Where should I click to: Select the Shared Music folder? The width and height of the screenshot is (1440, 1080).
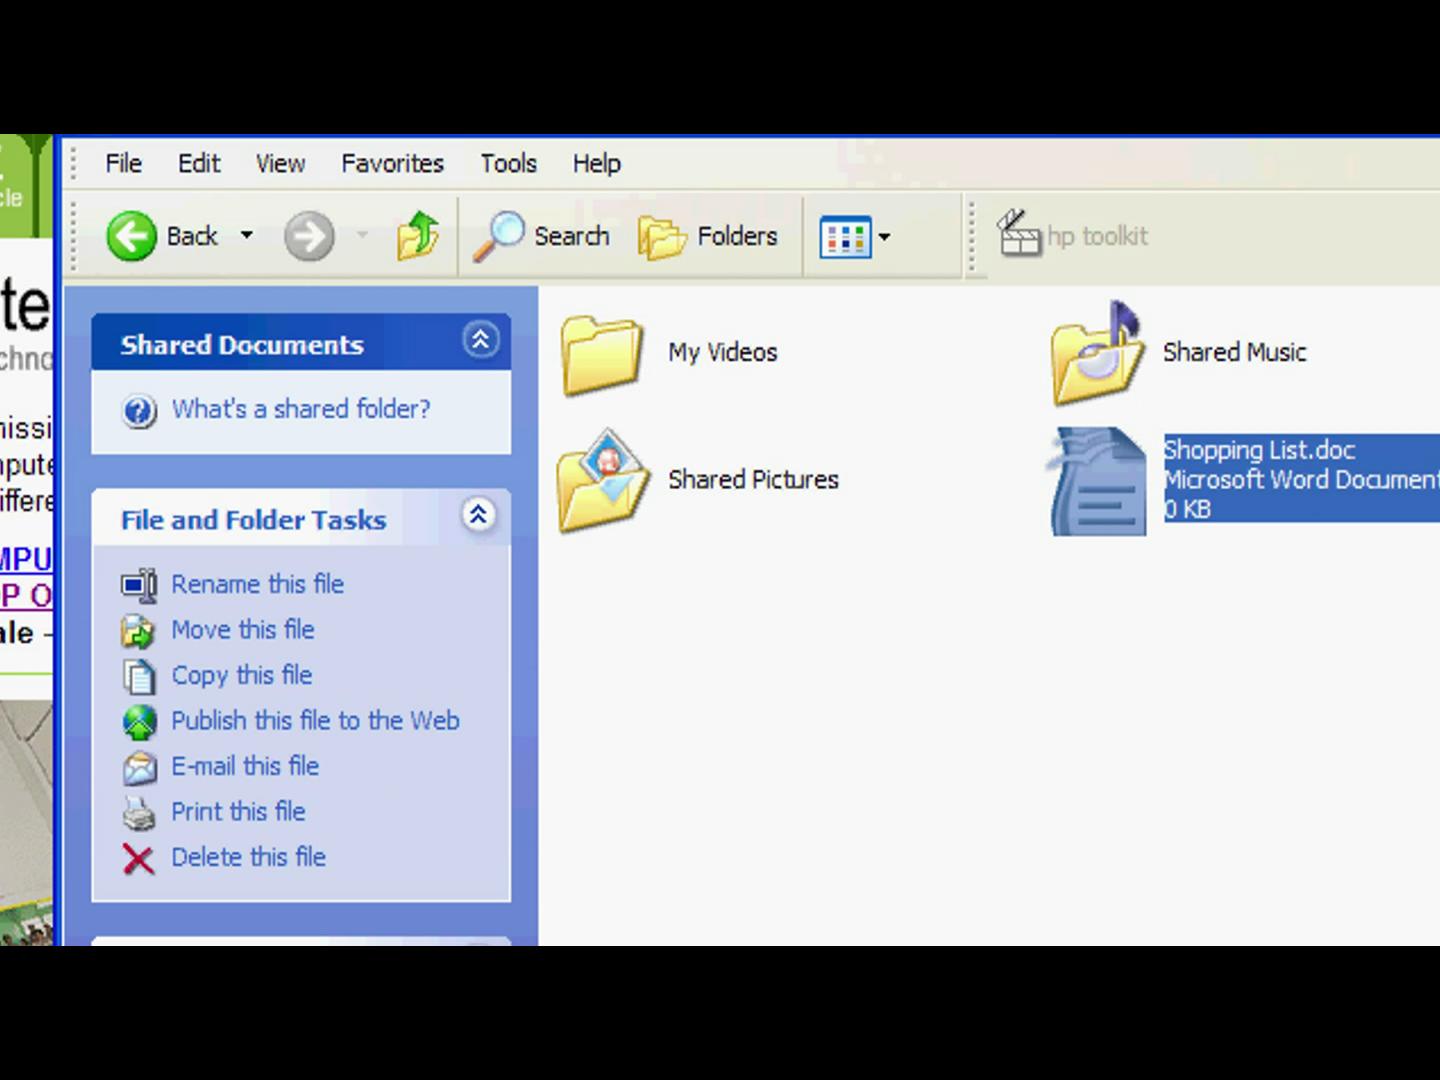(1097, 354)
